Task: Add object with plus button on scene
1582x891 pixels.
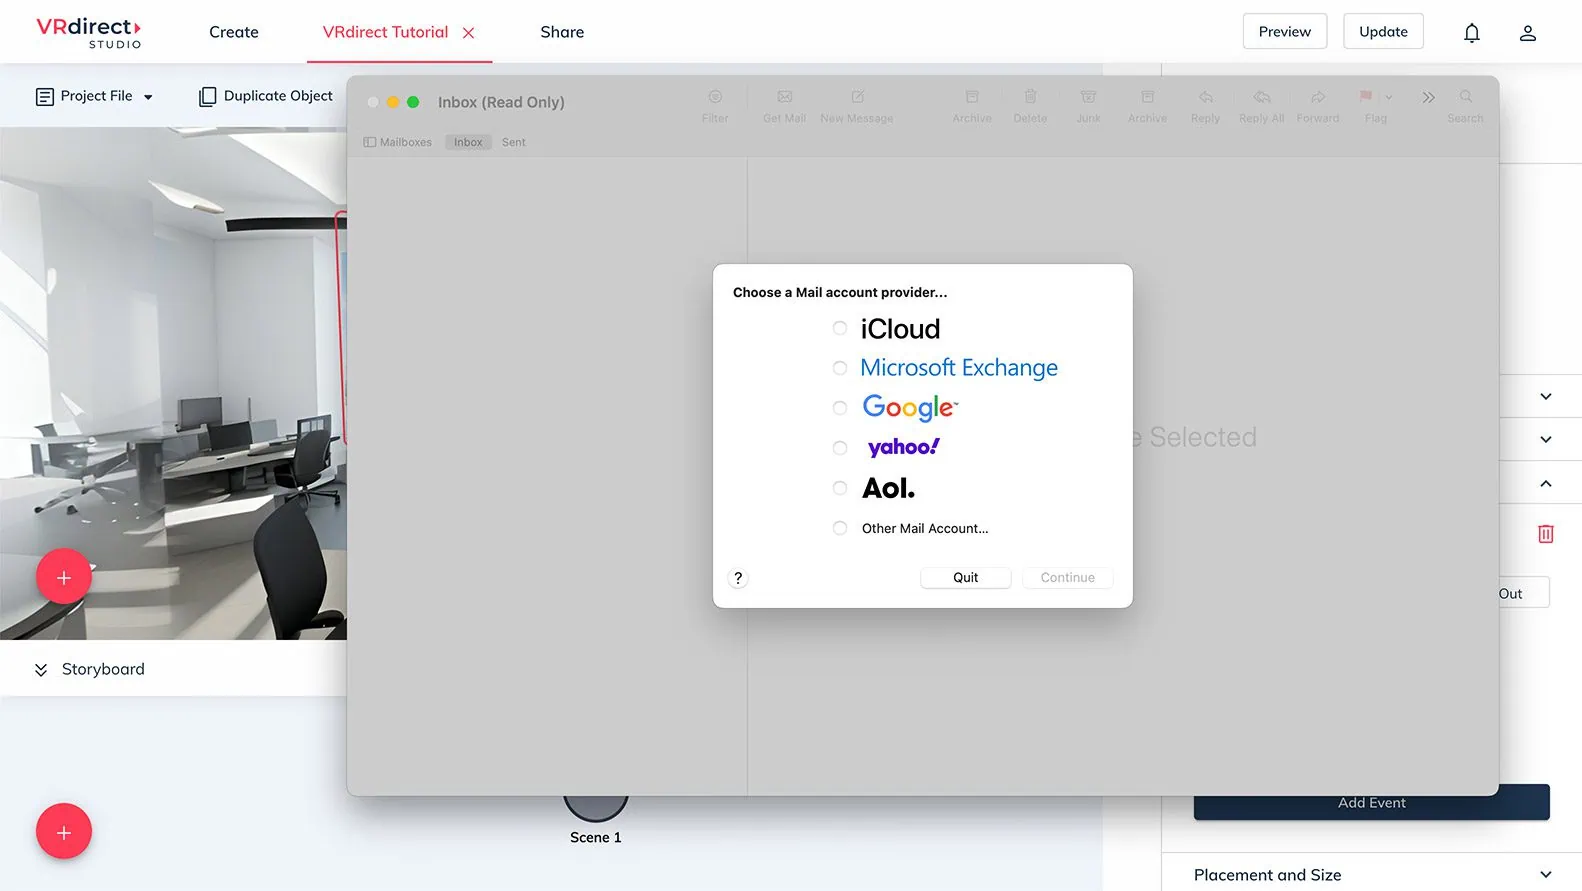Action: click(x=64, y=577)
